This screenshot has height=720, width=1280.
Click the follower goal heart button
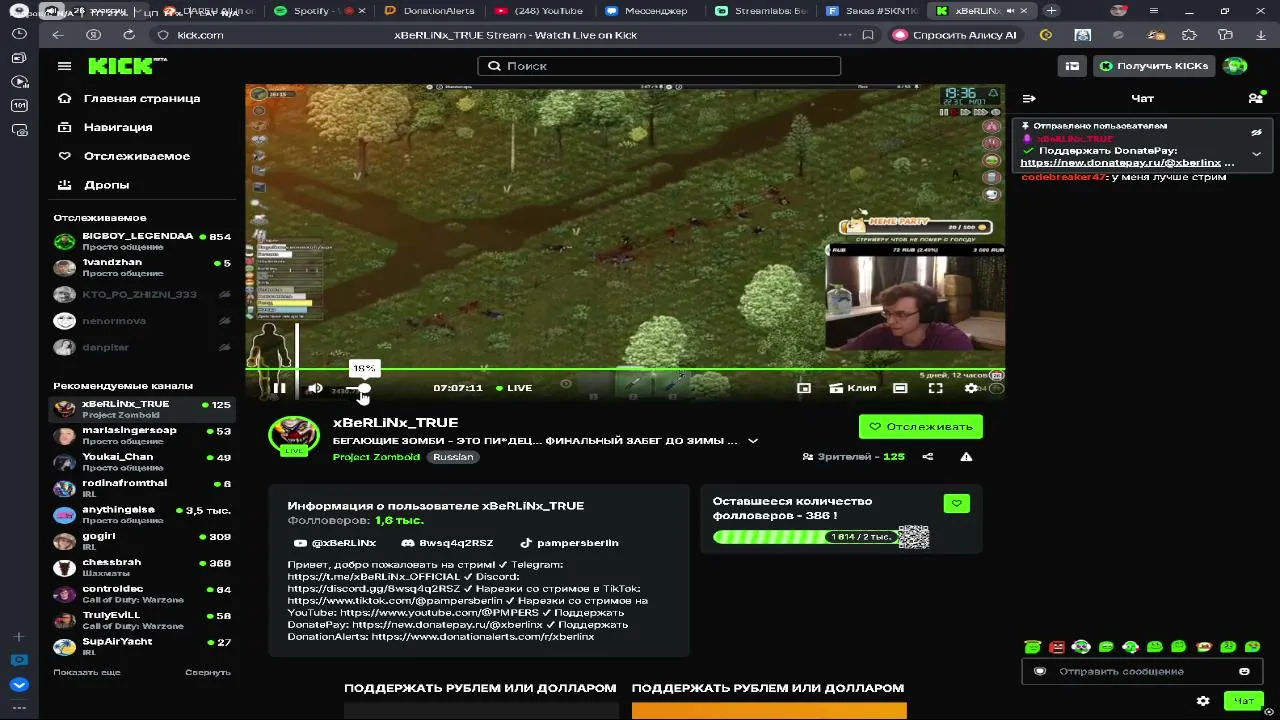coord(957,504)
